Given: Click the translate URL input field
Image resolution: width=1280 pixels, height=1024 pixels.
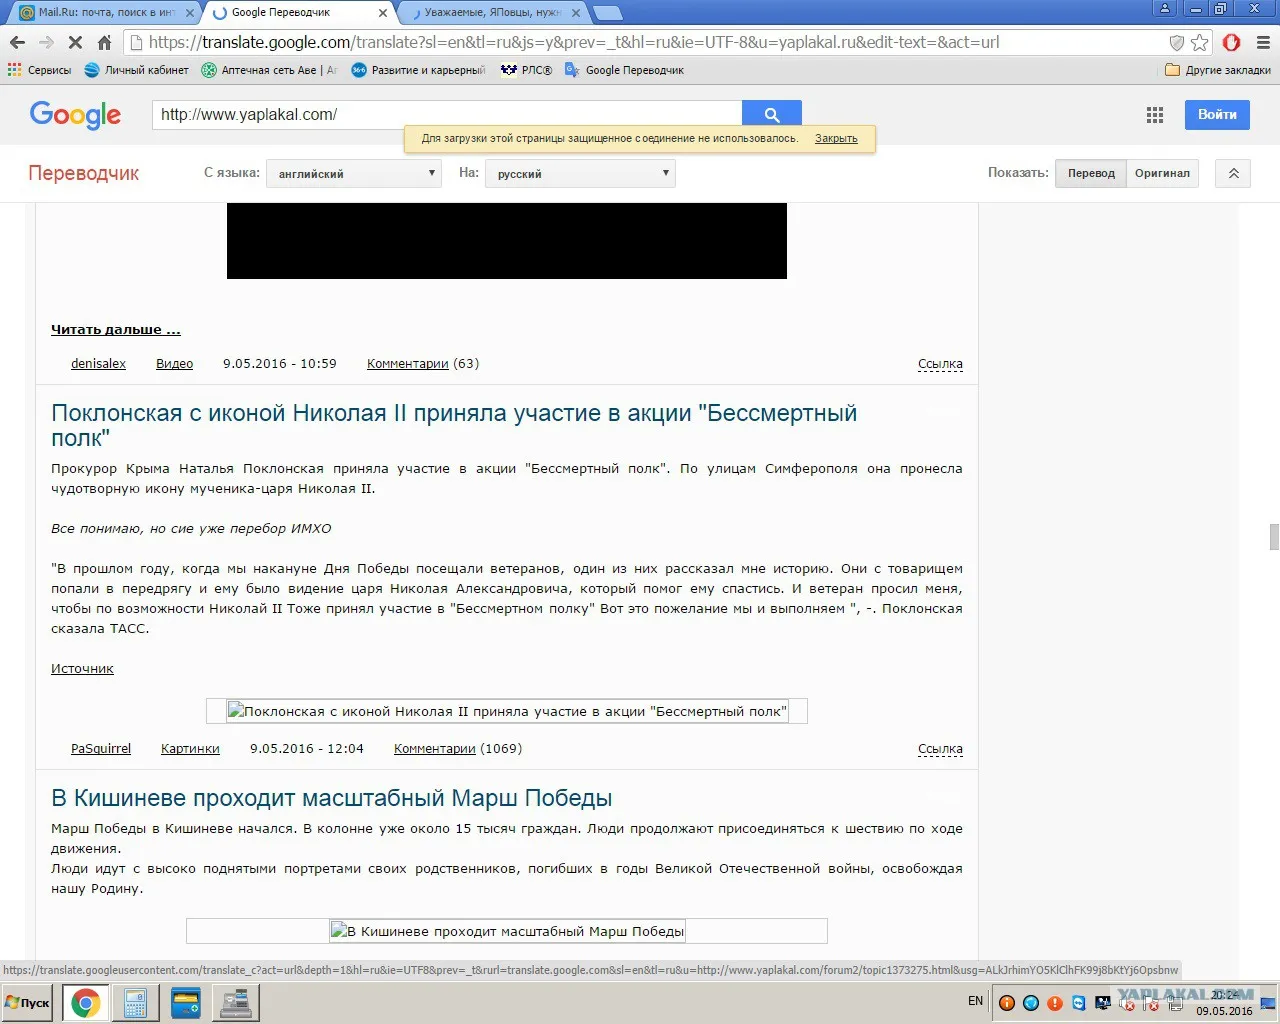Looking at the screenshot, I should pos(447,114).
